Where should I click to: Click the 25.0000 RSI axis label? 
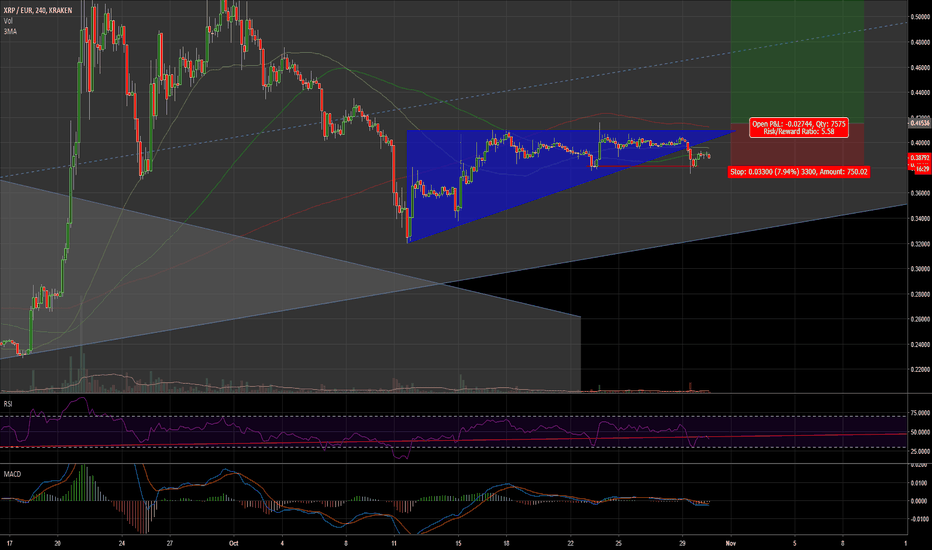tap(920, 451)
